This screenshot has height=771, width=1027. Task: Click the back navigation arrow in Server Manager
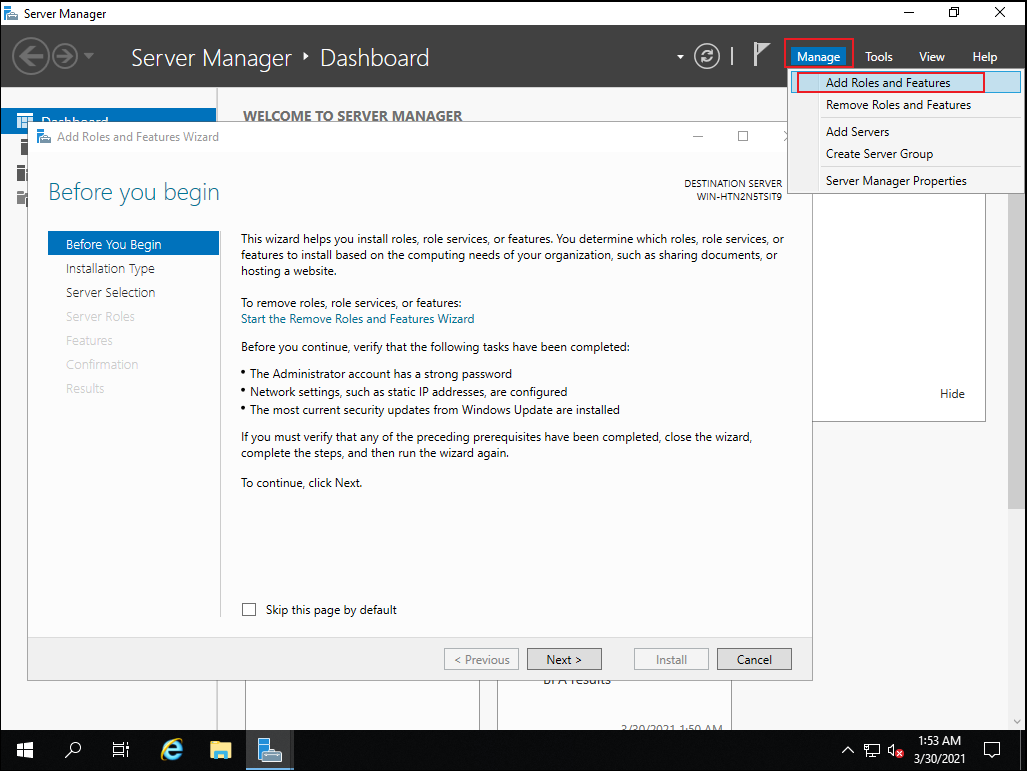(31, 56)
